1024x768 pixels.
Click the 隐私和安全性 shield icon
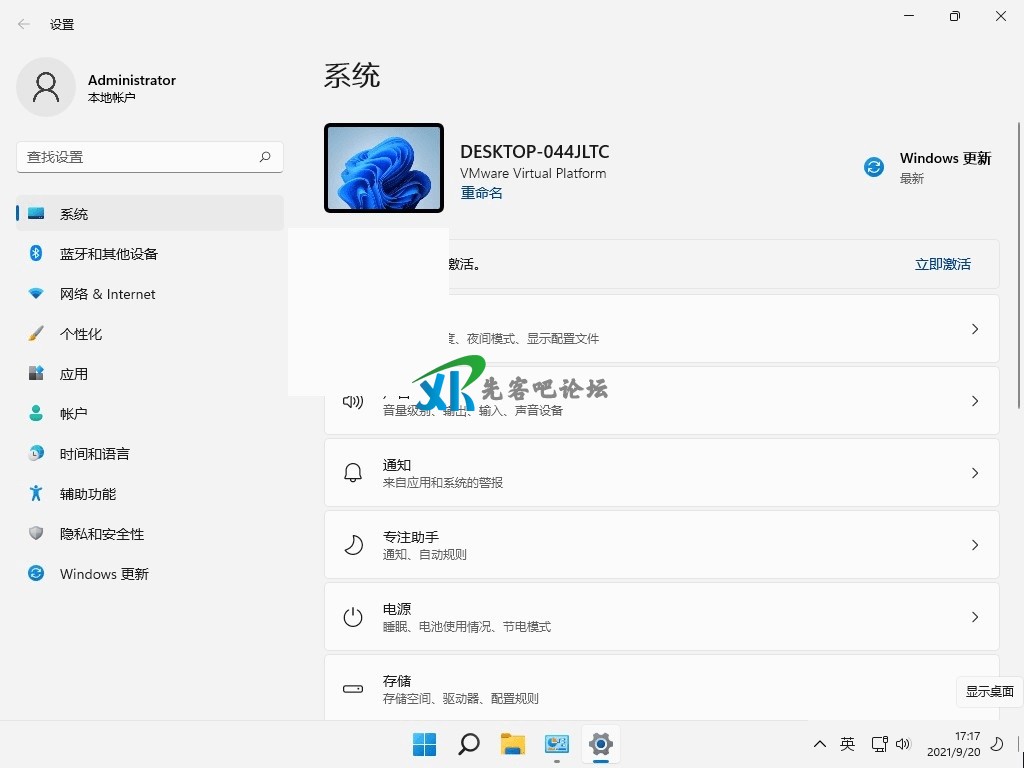point(36,534)
